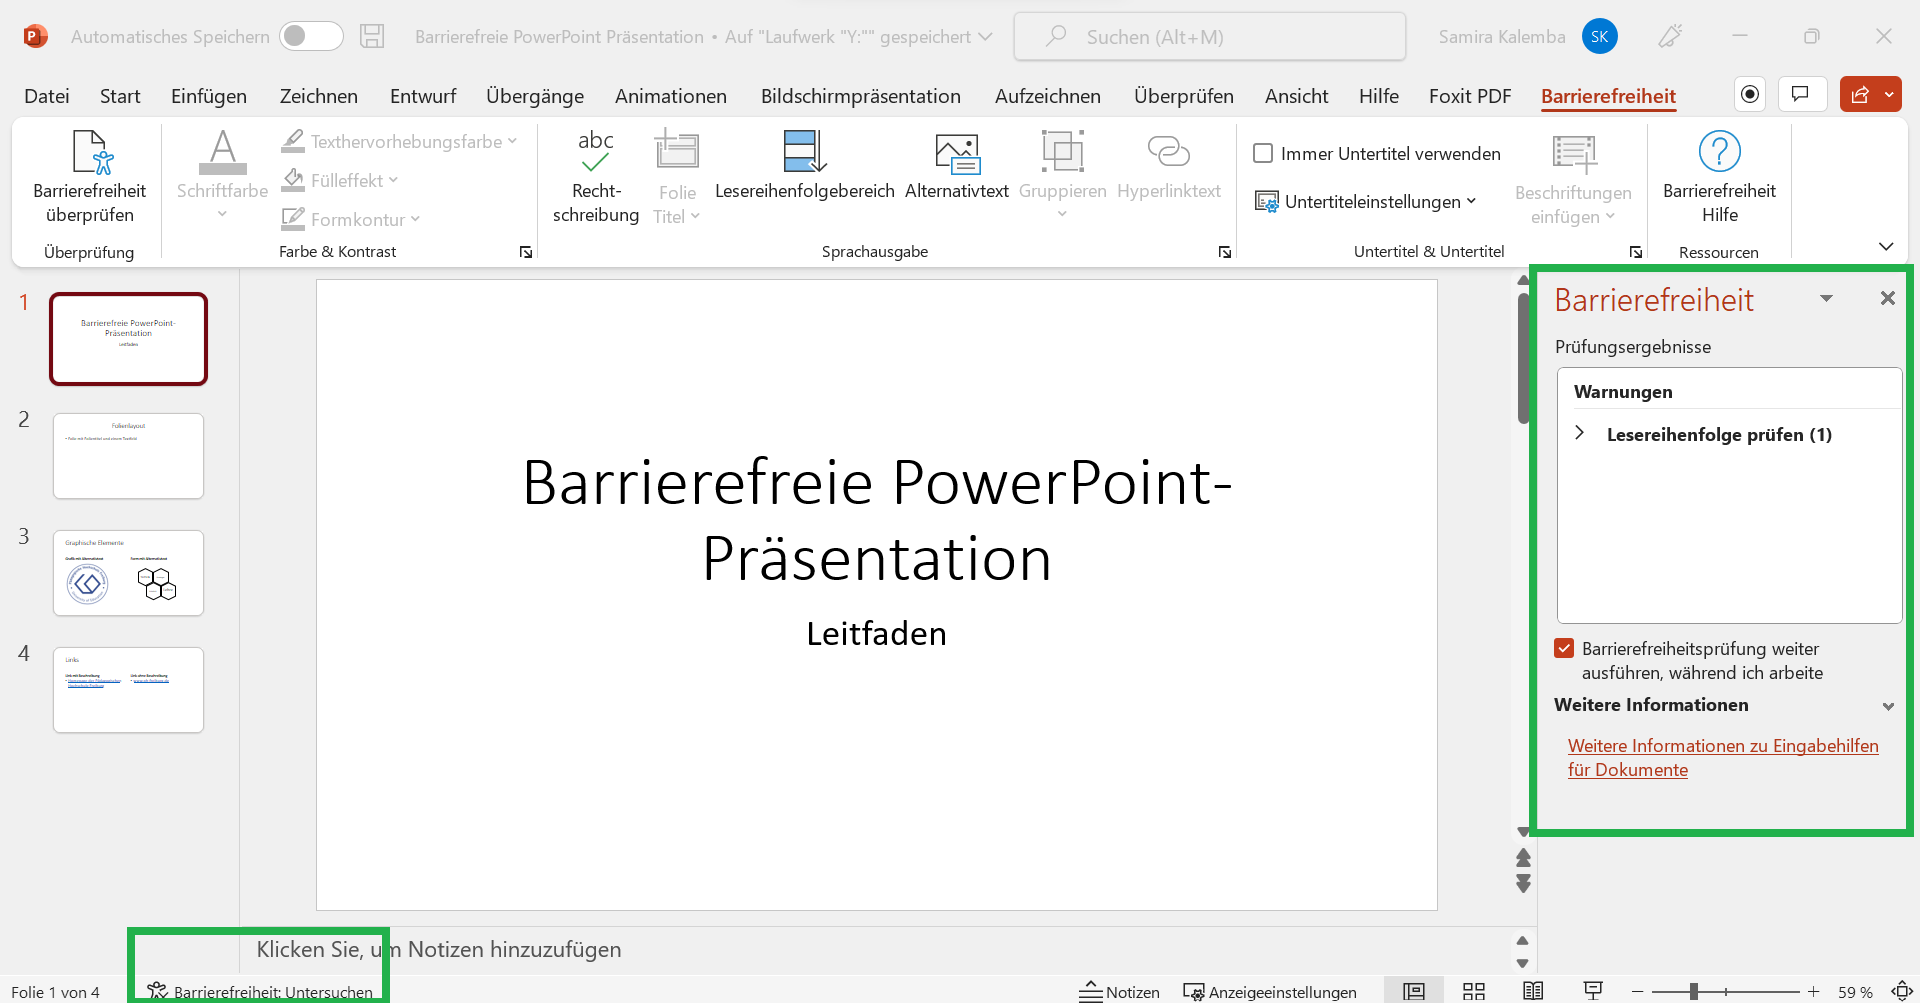Open the Animationen tab
Viewport: 1920px width, 1003px height.
coord(670,95)
